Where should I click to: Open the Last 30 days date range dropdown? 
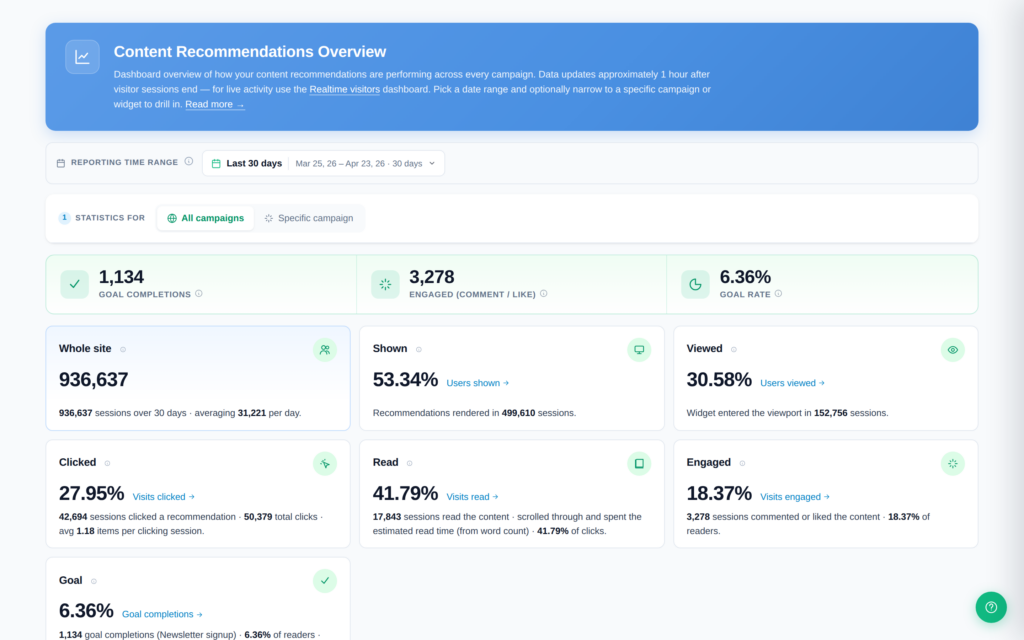click(323, 163)
